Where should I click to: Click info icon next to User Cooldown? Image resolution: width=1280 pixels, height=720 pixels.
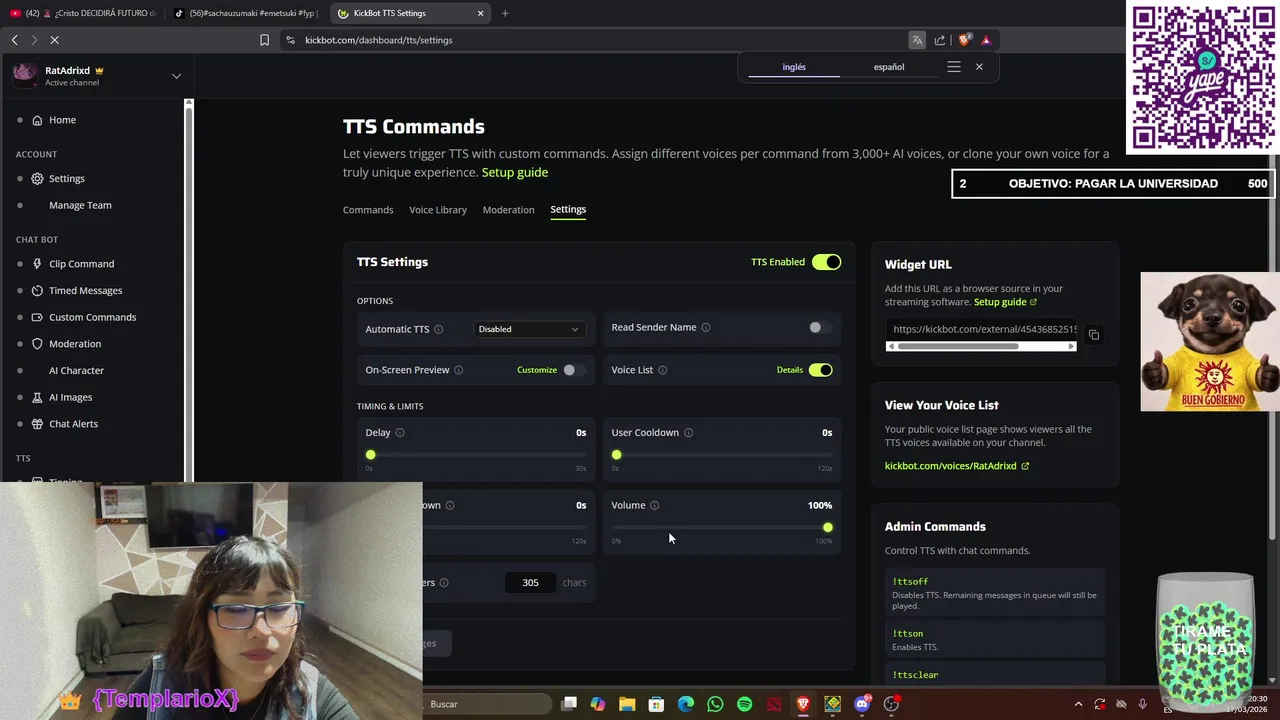[x=688, y=433]
